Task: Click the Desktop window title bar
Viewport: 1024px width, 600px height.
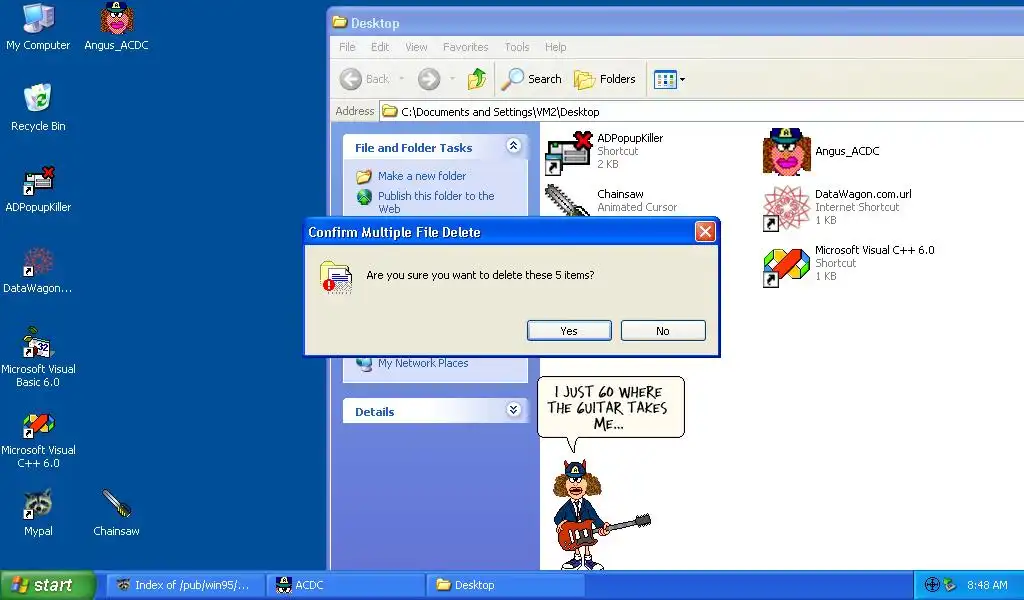Action: point(676,23)
